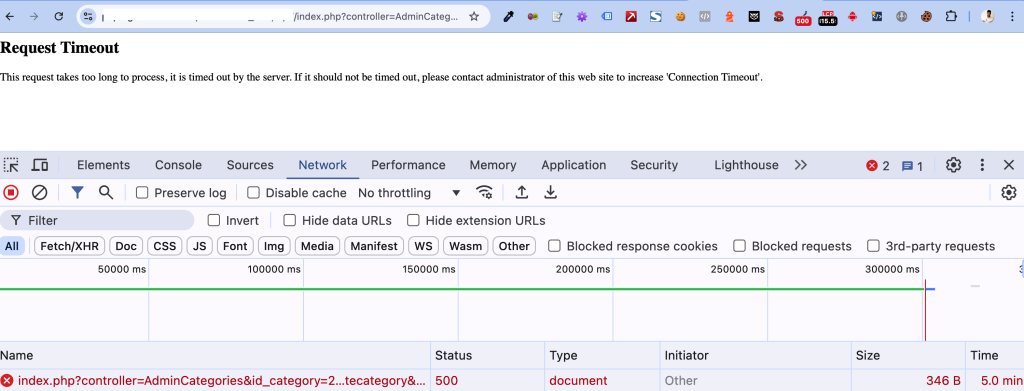Open DevTools three-dot customize menu
This screenshot has width=1024, height=391.
[x=982, y=165]
